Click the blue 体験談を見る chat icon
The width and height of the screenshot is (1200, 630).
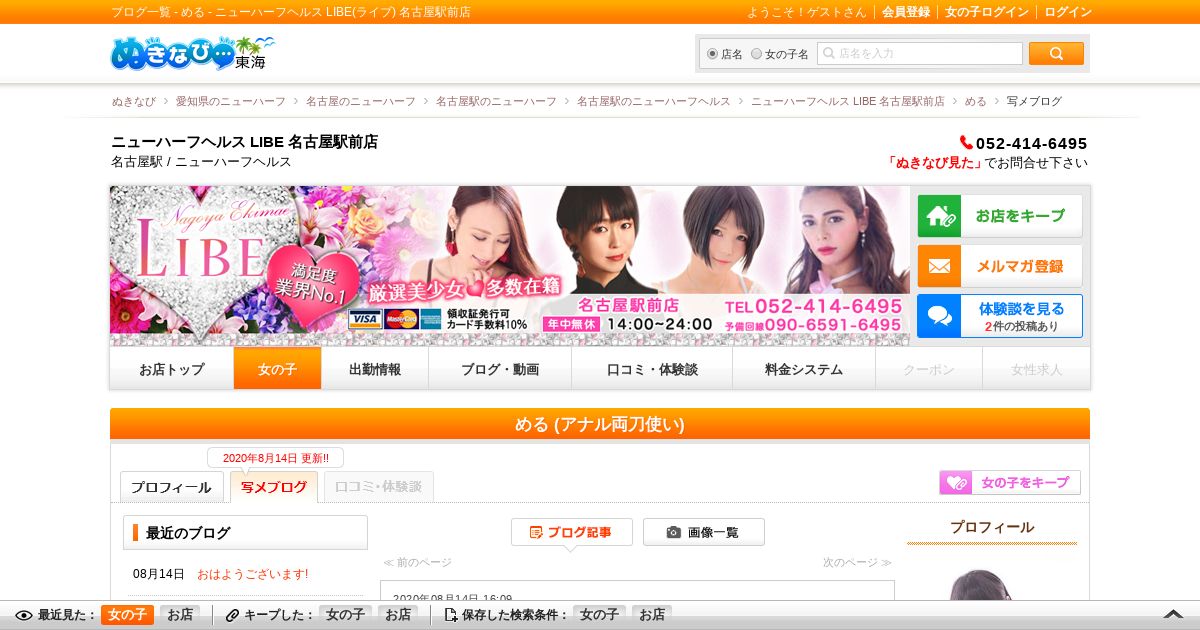pyautogui.click(x=939, y=316)
